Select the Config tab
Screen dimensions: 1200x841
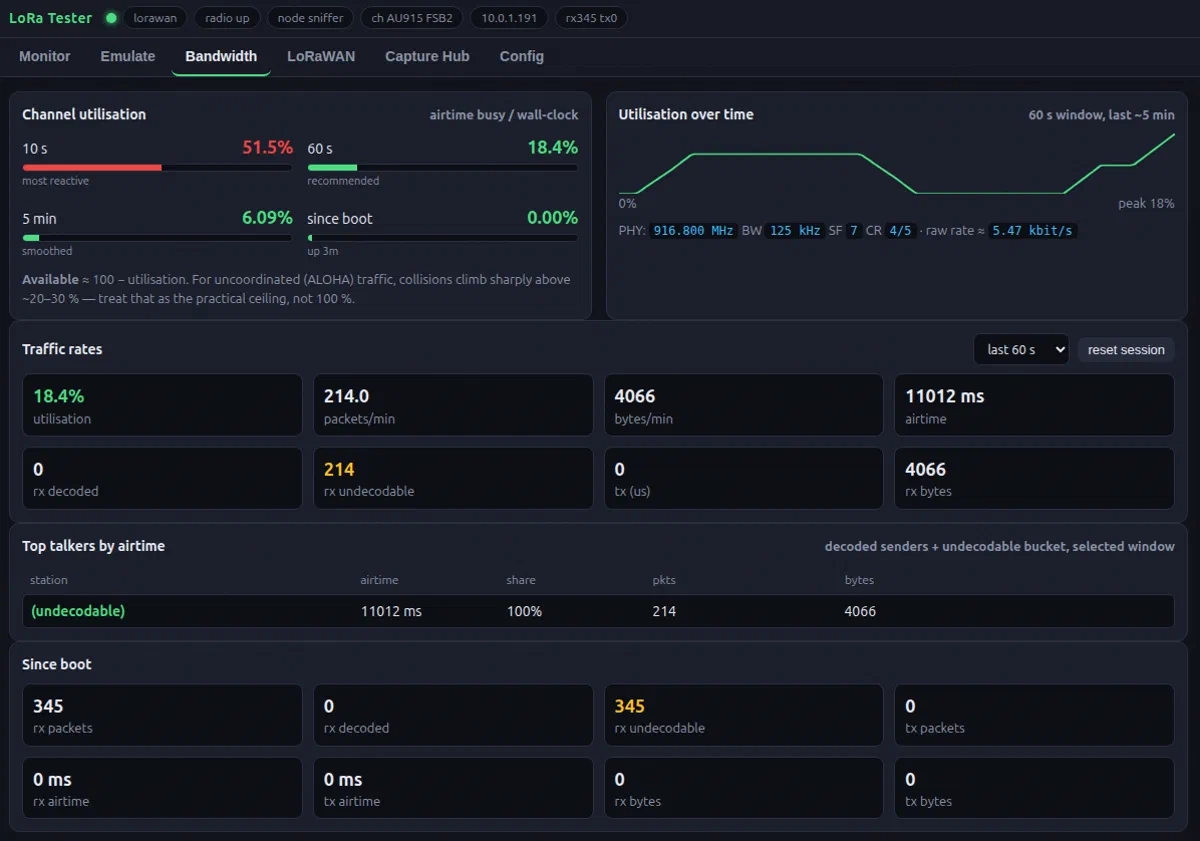coord(522,56)
